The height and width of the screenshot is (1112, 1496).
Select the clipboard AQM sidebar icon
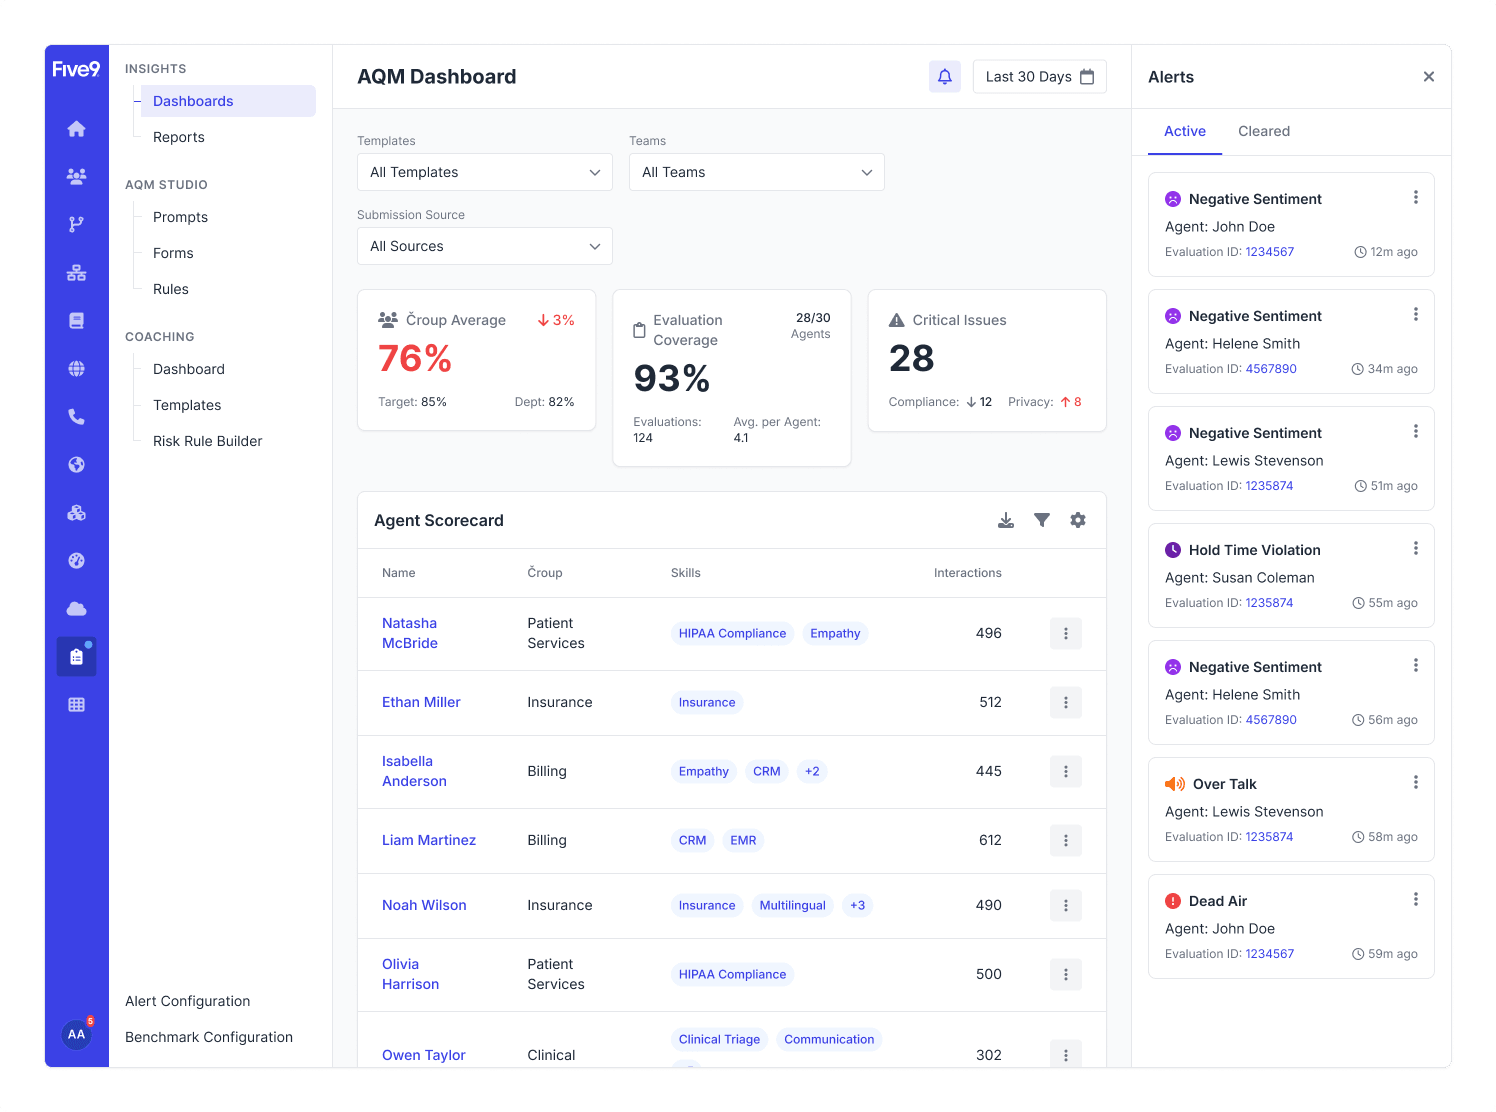[x=76, y=657]
